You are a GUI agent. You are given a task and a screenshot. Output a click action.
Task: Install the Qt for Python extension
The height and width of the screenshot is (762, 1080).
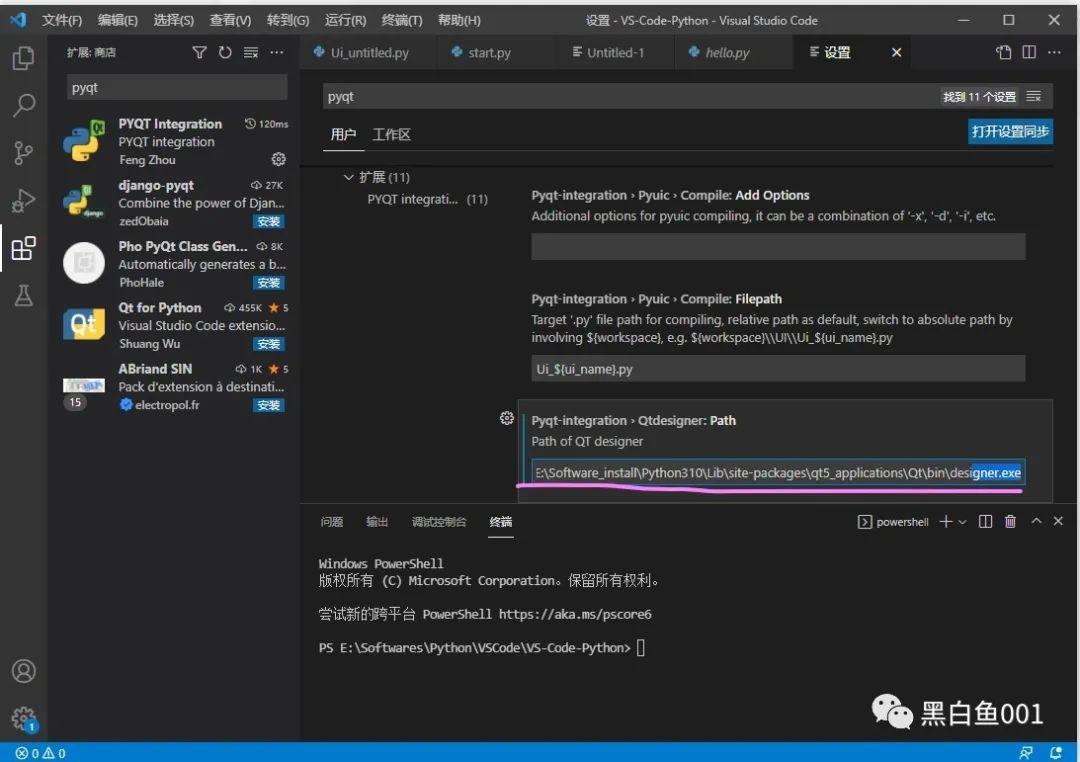[268, 343]
